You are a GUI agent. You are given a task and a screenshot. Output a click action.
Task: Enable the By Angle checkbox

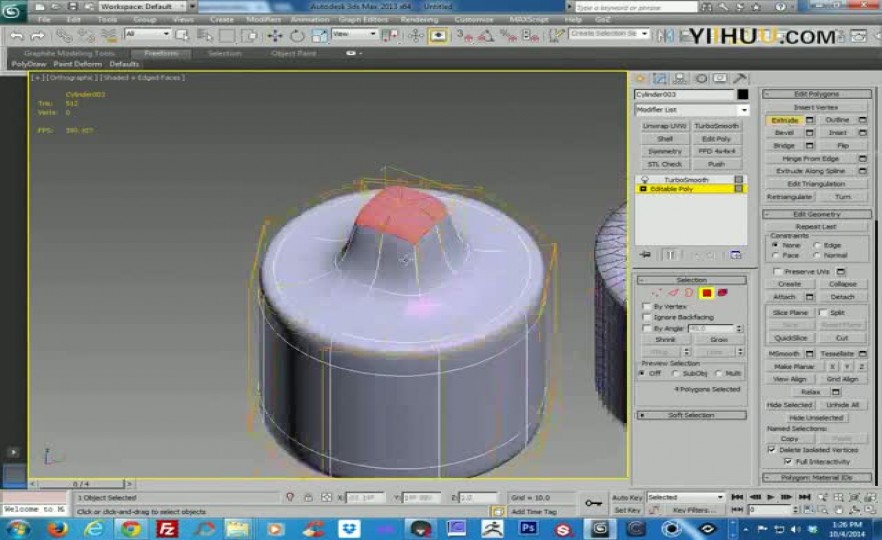point(646,328)
